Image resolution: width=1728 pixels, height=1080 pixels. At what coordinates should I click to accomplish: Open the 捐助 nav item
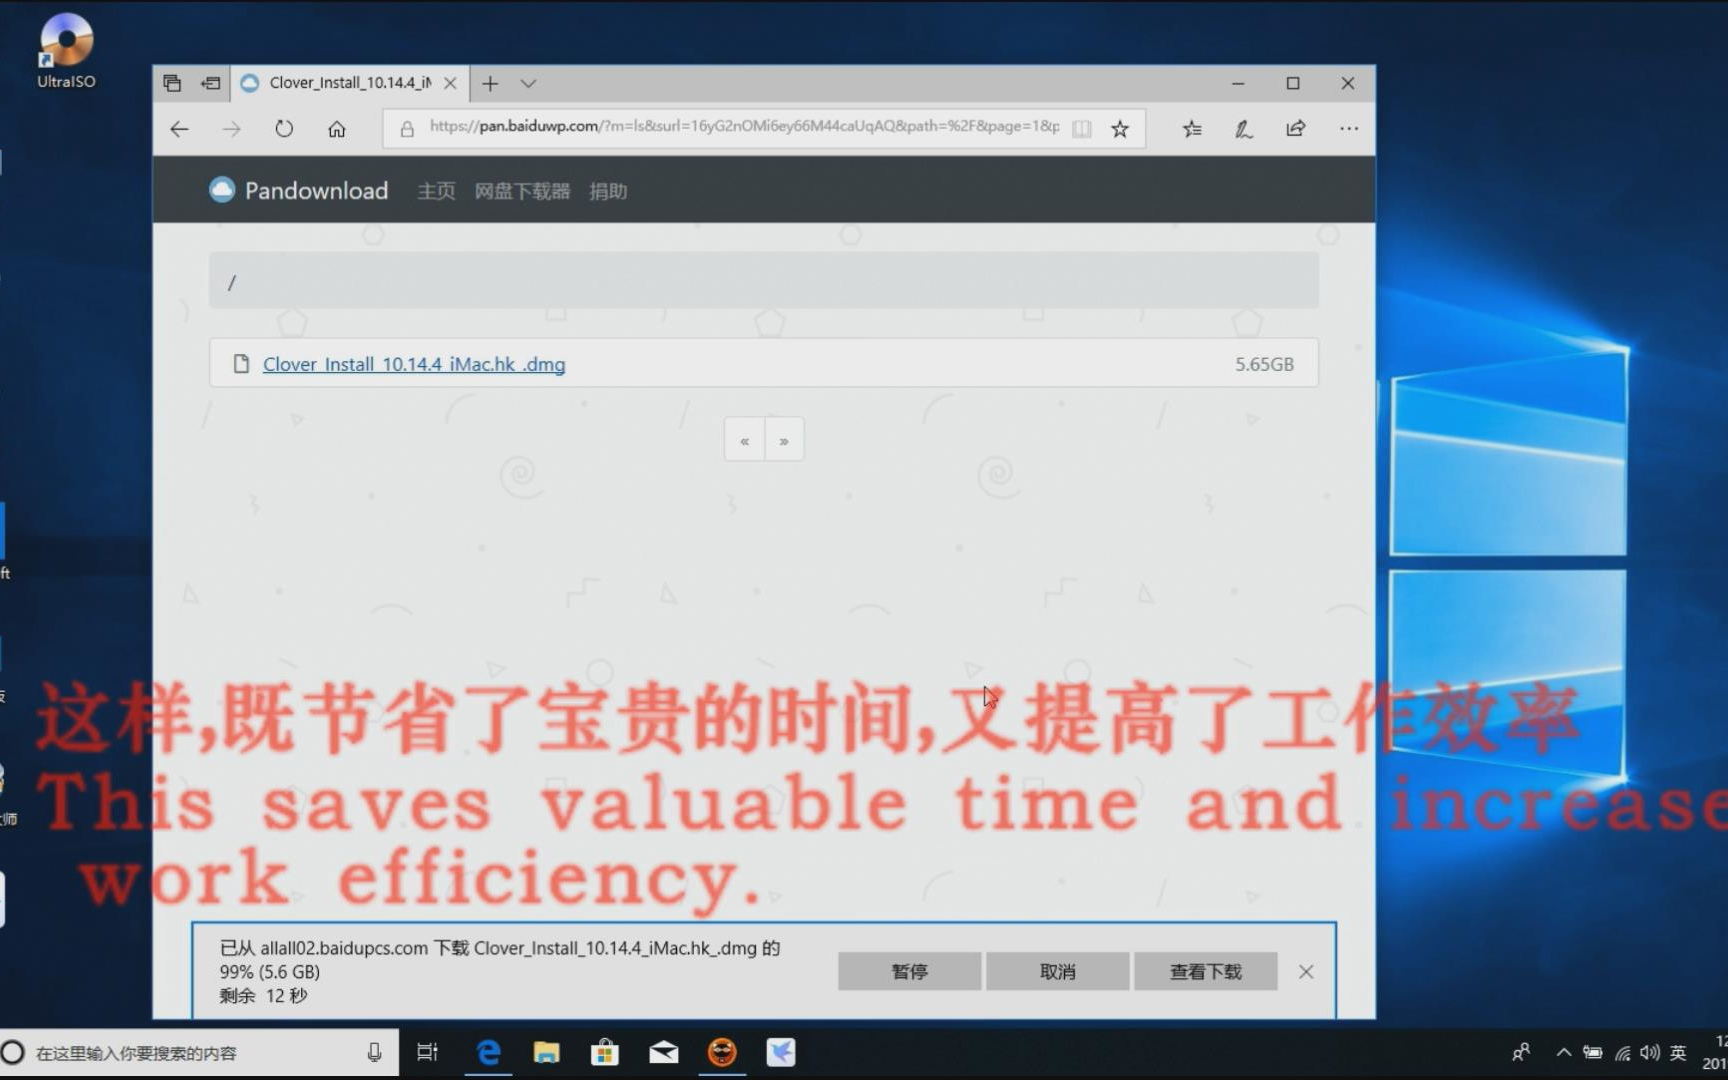coord(608,191)
